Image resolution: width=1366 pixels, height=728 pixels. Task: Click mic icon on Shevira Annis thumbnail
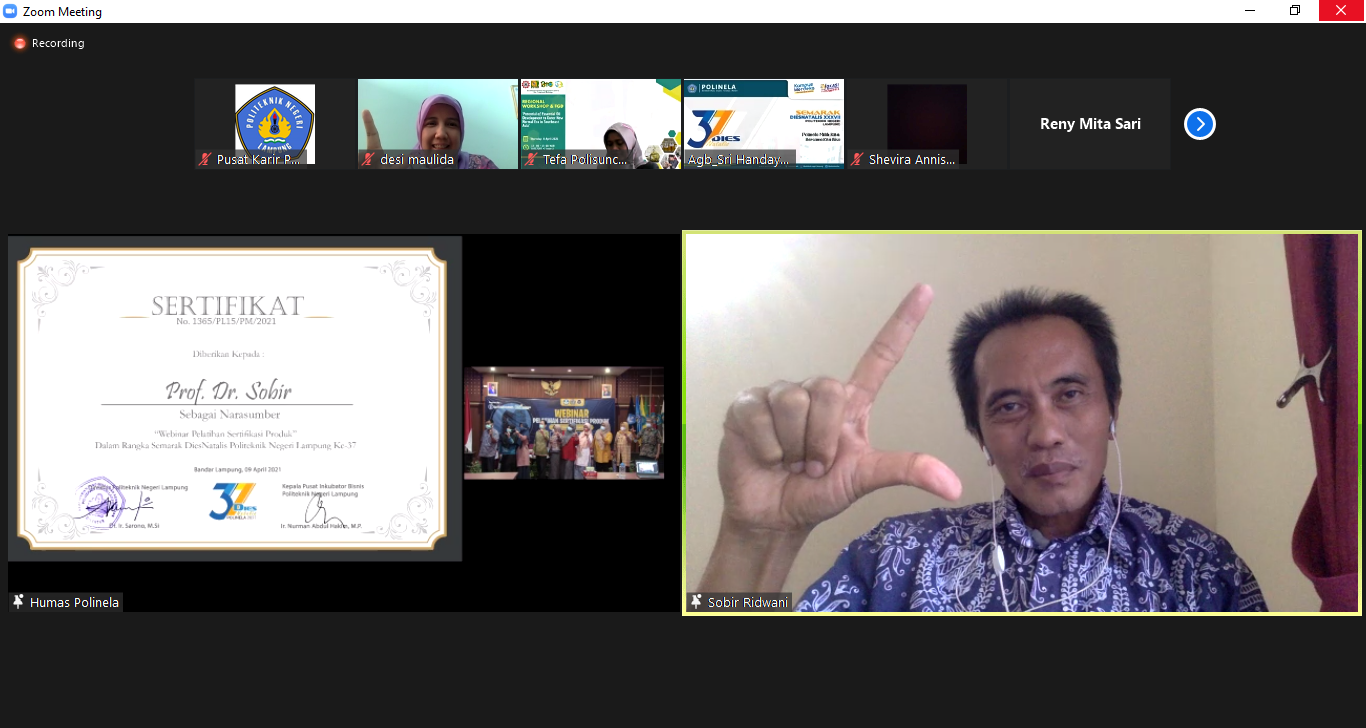point(855,159)
